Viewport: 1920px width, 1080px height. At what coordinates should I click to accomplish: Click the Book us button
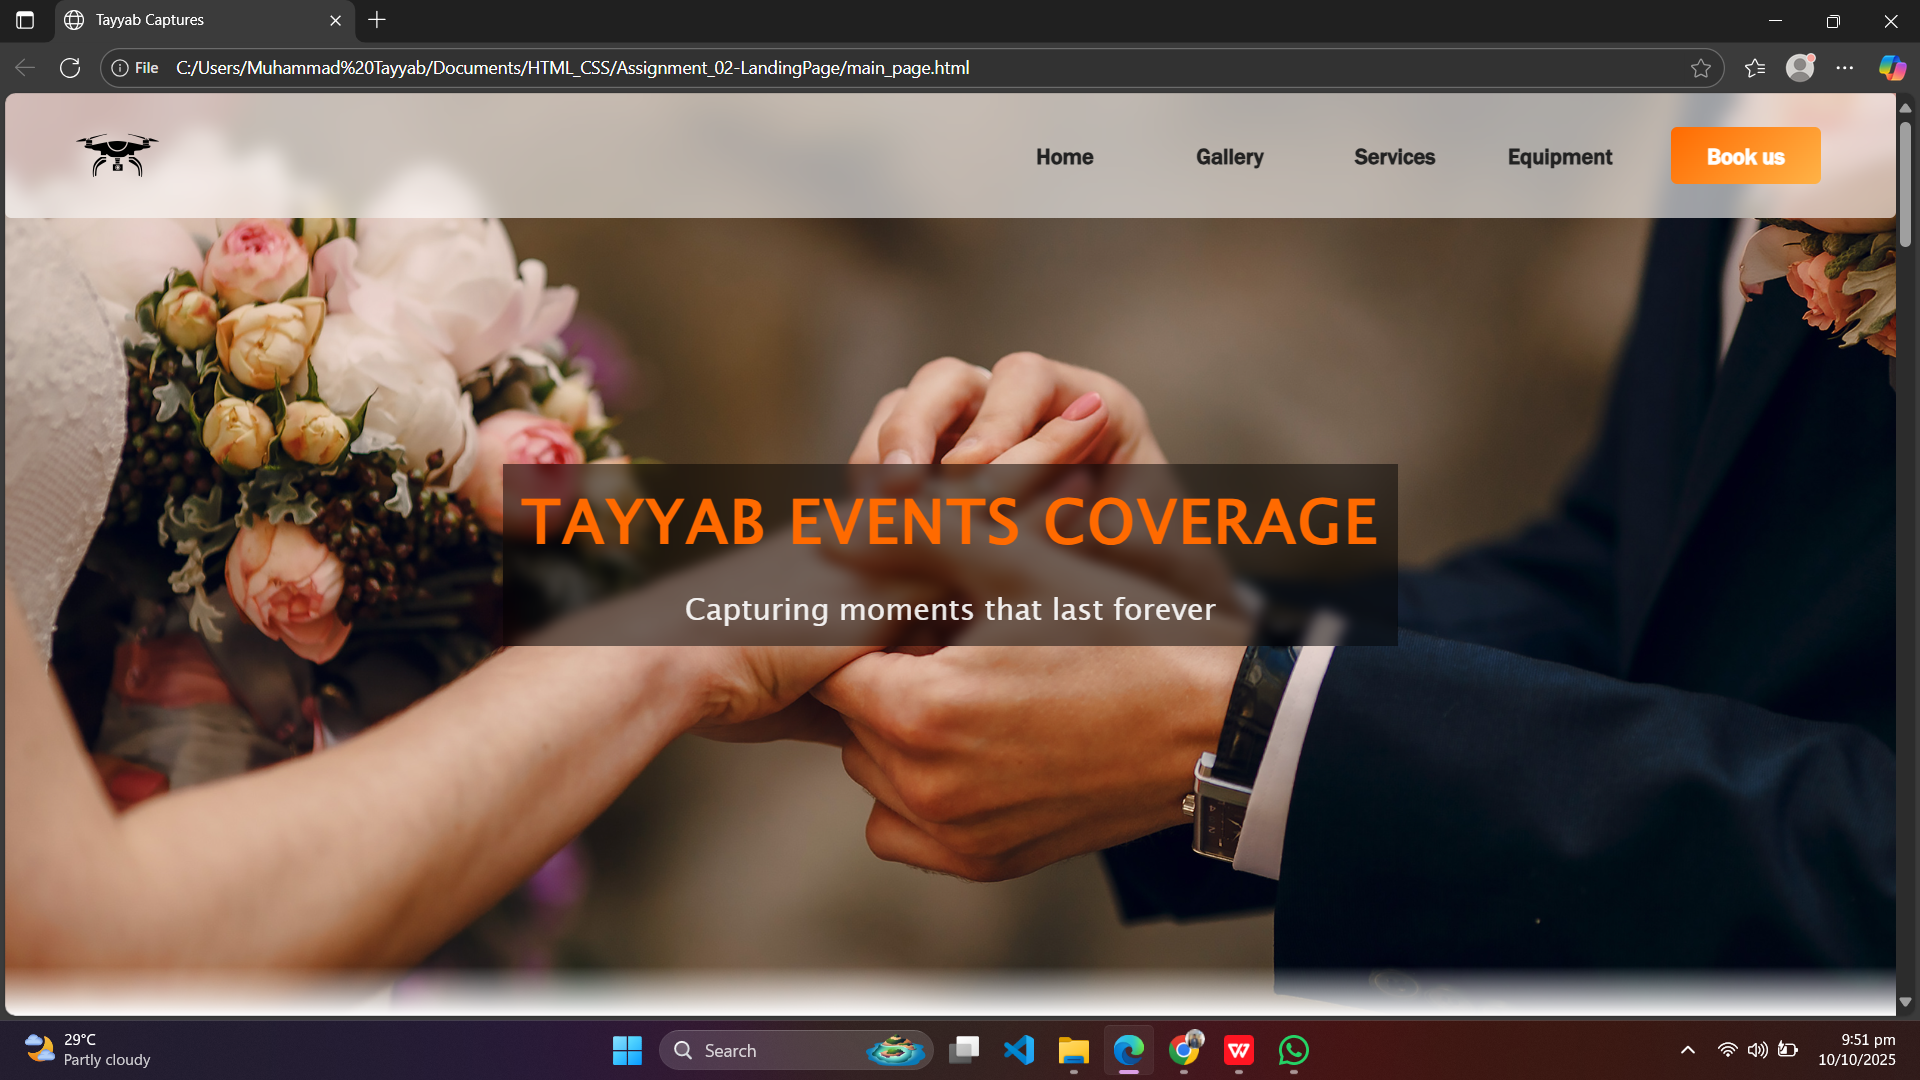(1745, 155)
